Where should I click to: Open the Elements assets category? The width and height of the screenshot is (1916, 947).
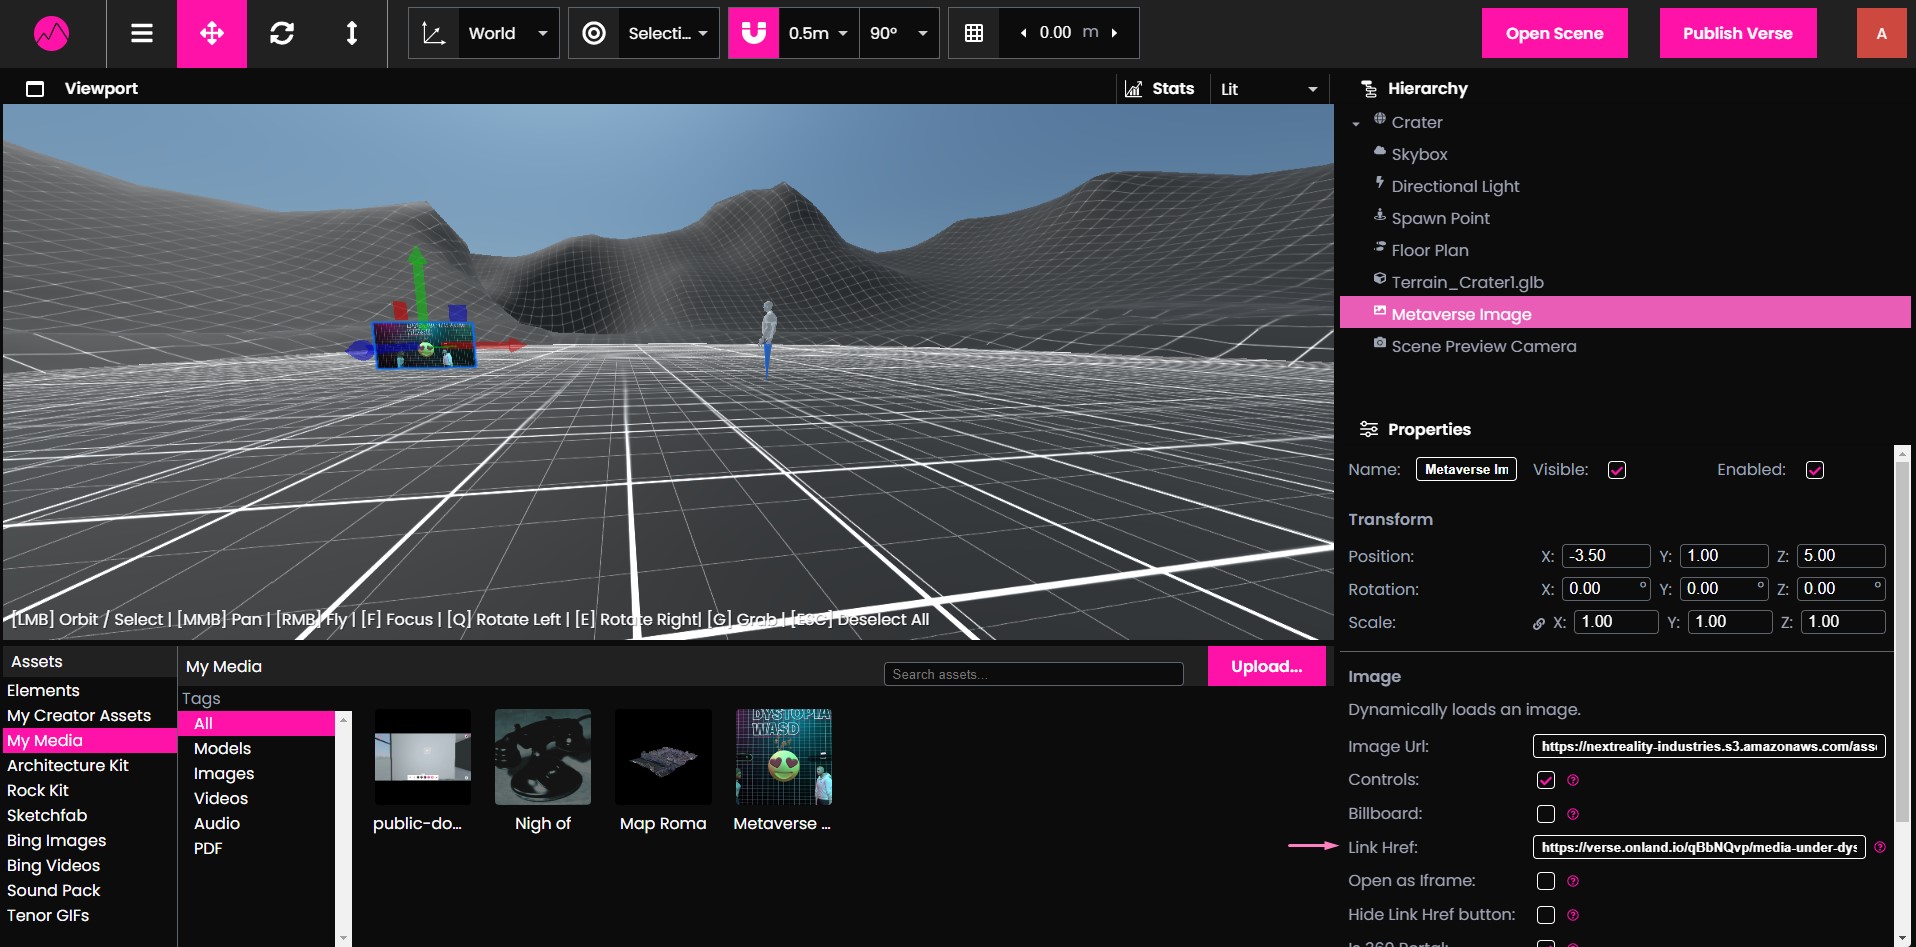click(x=43, y=690)
